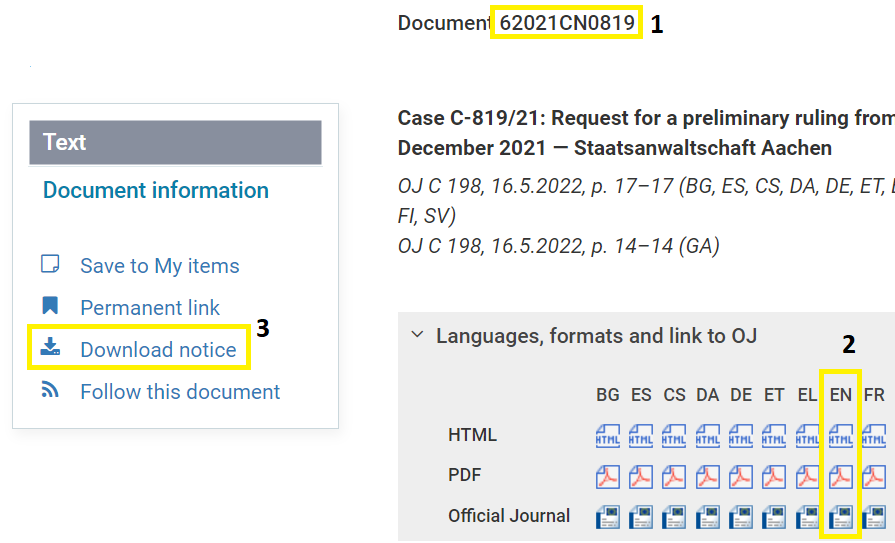Click the Permanent link bookmark icon
Image resolution: width=895 pixels, height=543 pixels.
coord(50,307)
